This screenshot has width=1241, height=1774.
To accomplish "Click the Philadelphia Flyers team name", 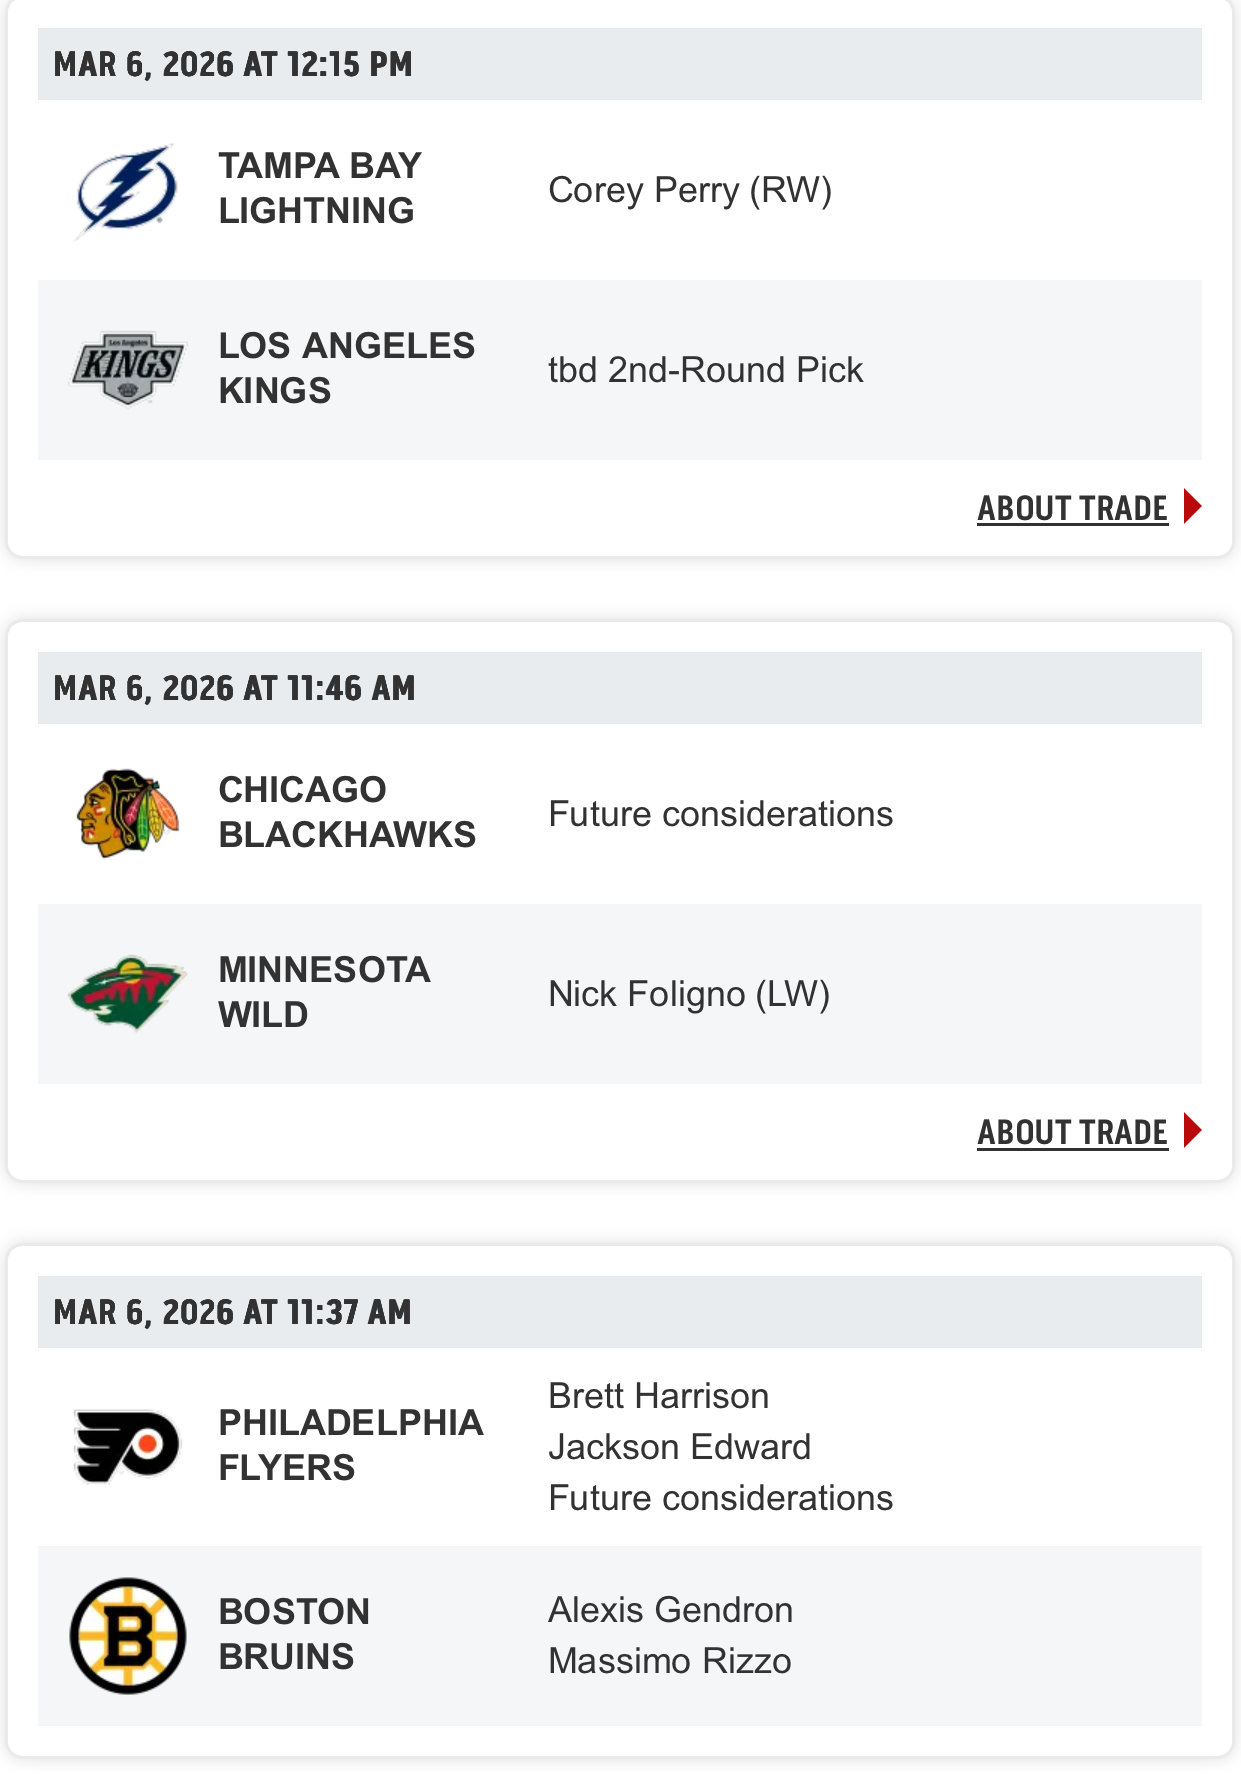I will pyautogui.click(x=350, y=1445).
